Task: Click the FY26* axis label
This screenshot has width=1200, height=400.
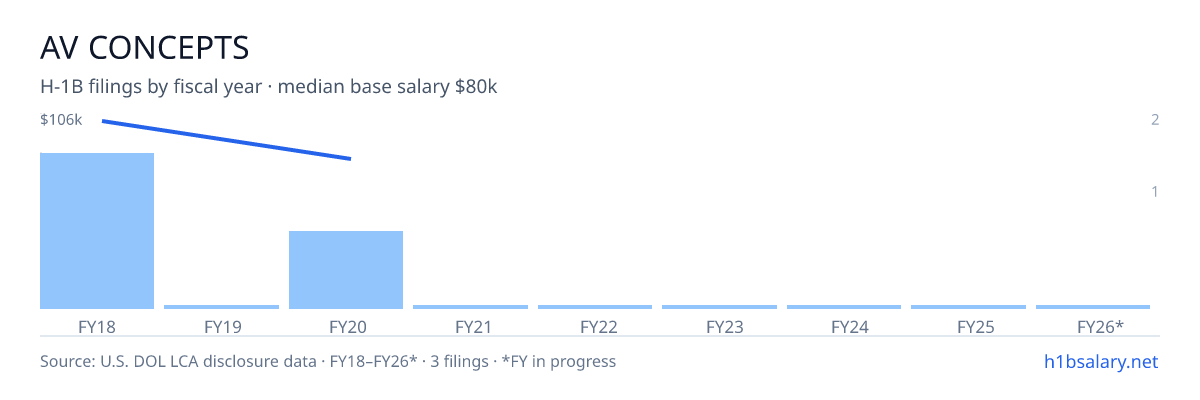Action: click(1100, 326)
